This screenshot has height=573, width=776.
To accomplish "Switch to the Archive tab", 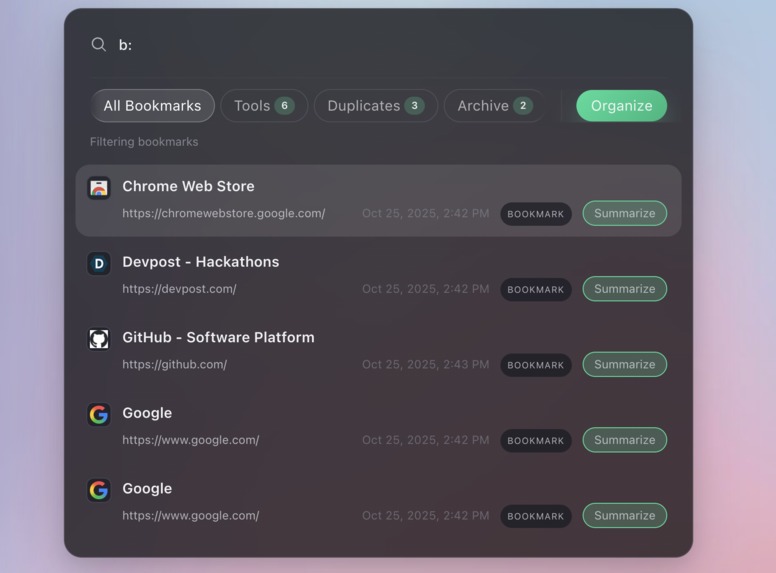I will click(x=495, y=106).
